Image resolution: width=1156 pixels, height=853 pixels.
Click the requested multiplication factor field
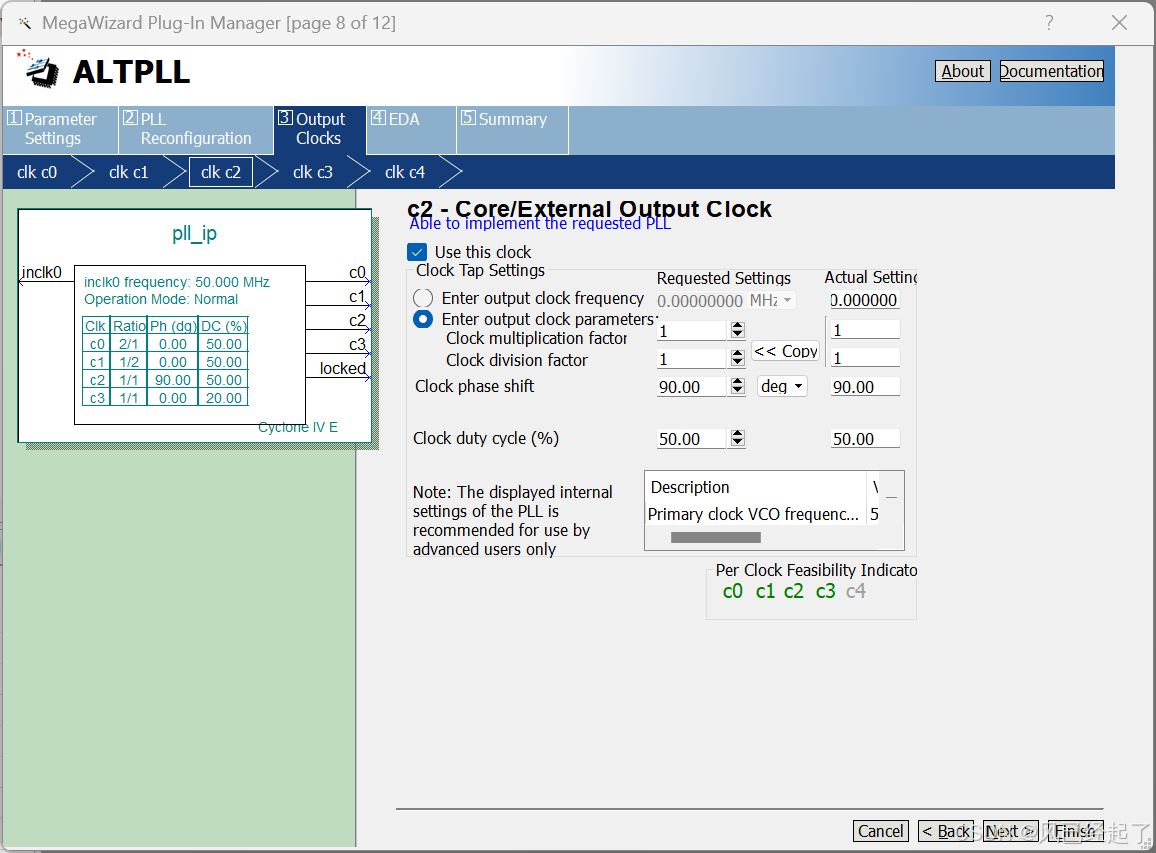692,330
